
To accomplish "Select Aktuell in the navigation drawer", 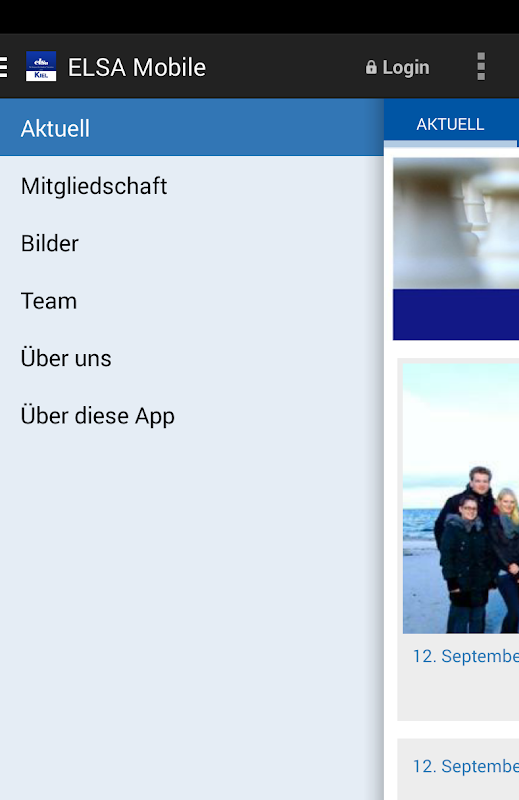I will pyautogui.click(x=192, y=128).
